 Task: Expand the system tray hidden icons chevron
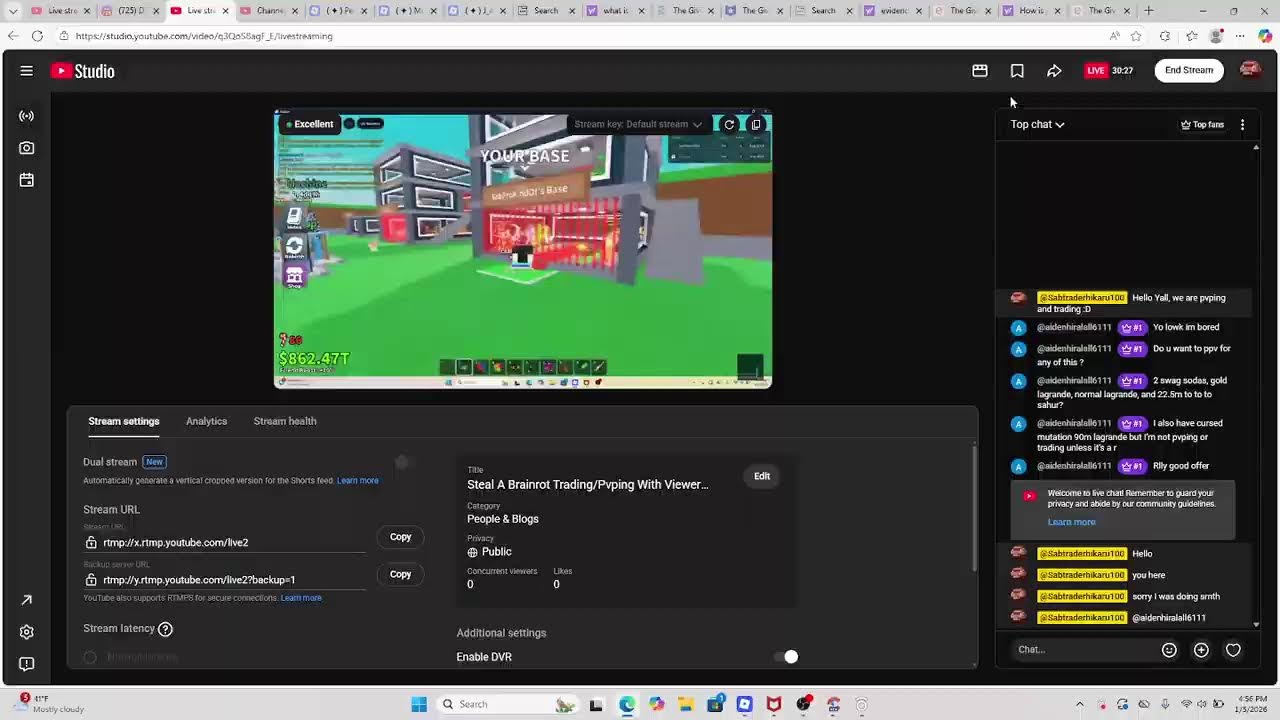click(x=1079, y=704)
